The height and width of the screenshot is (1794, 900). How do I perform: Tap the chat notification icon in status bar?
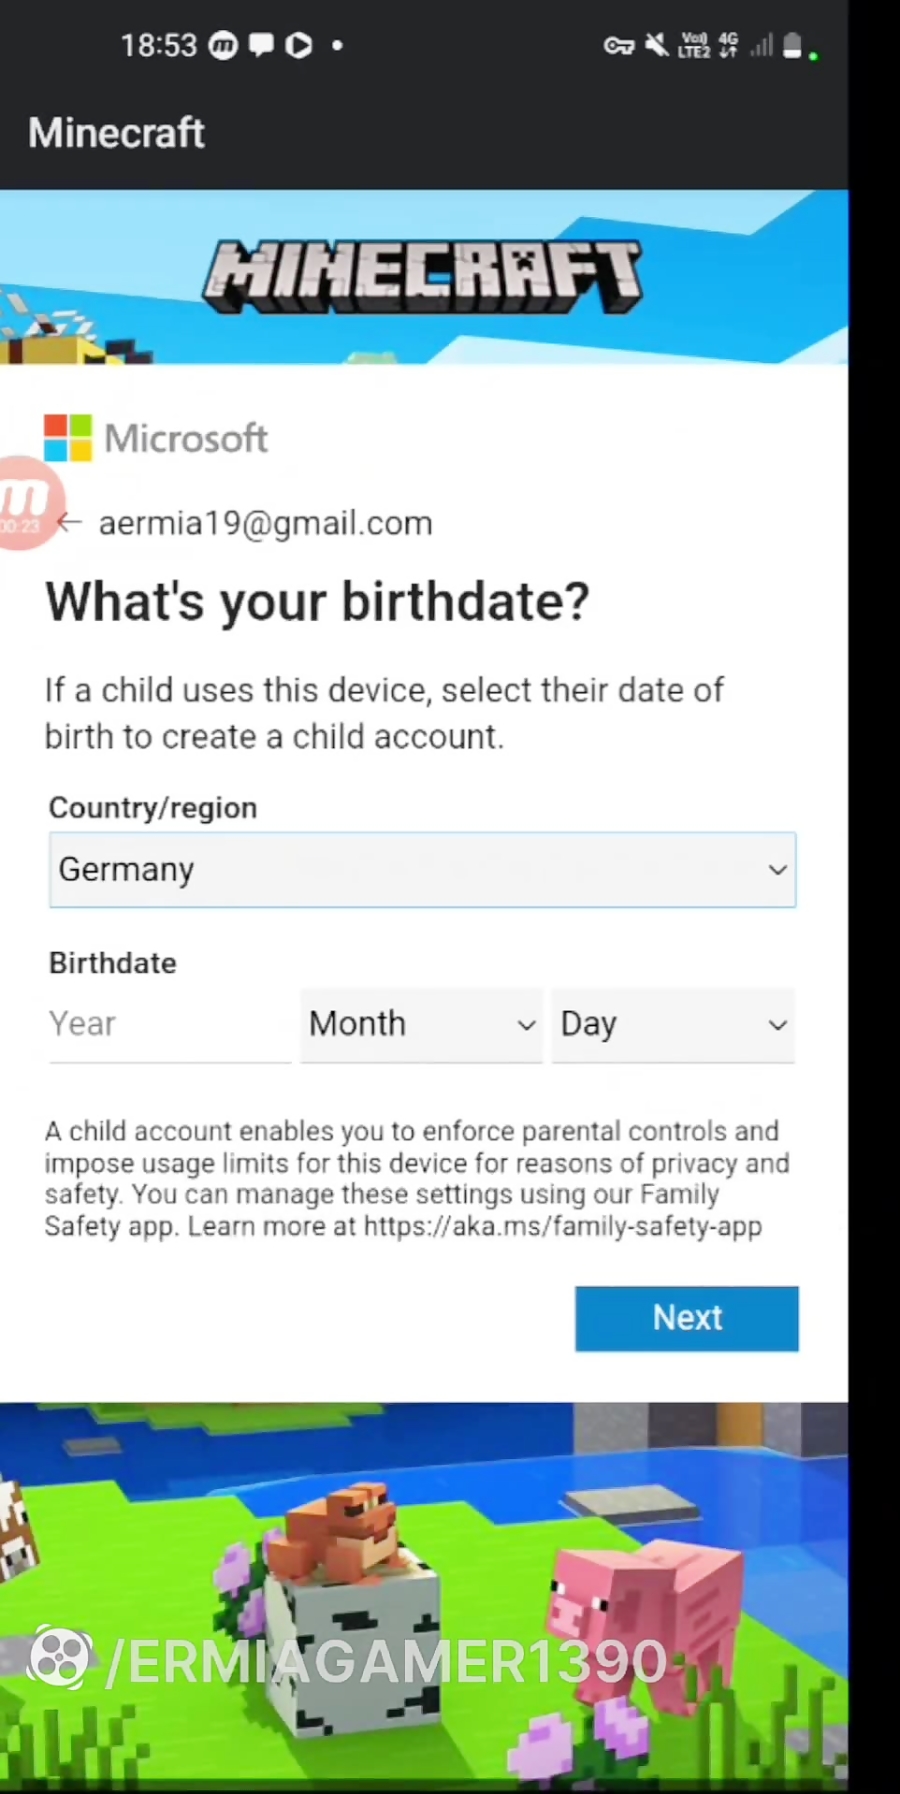tap(261, 45)
